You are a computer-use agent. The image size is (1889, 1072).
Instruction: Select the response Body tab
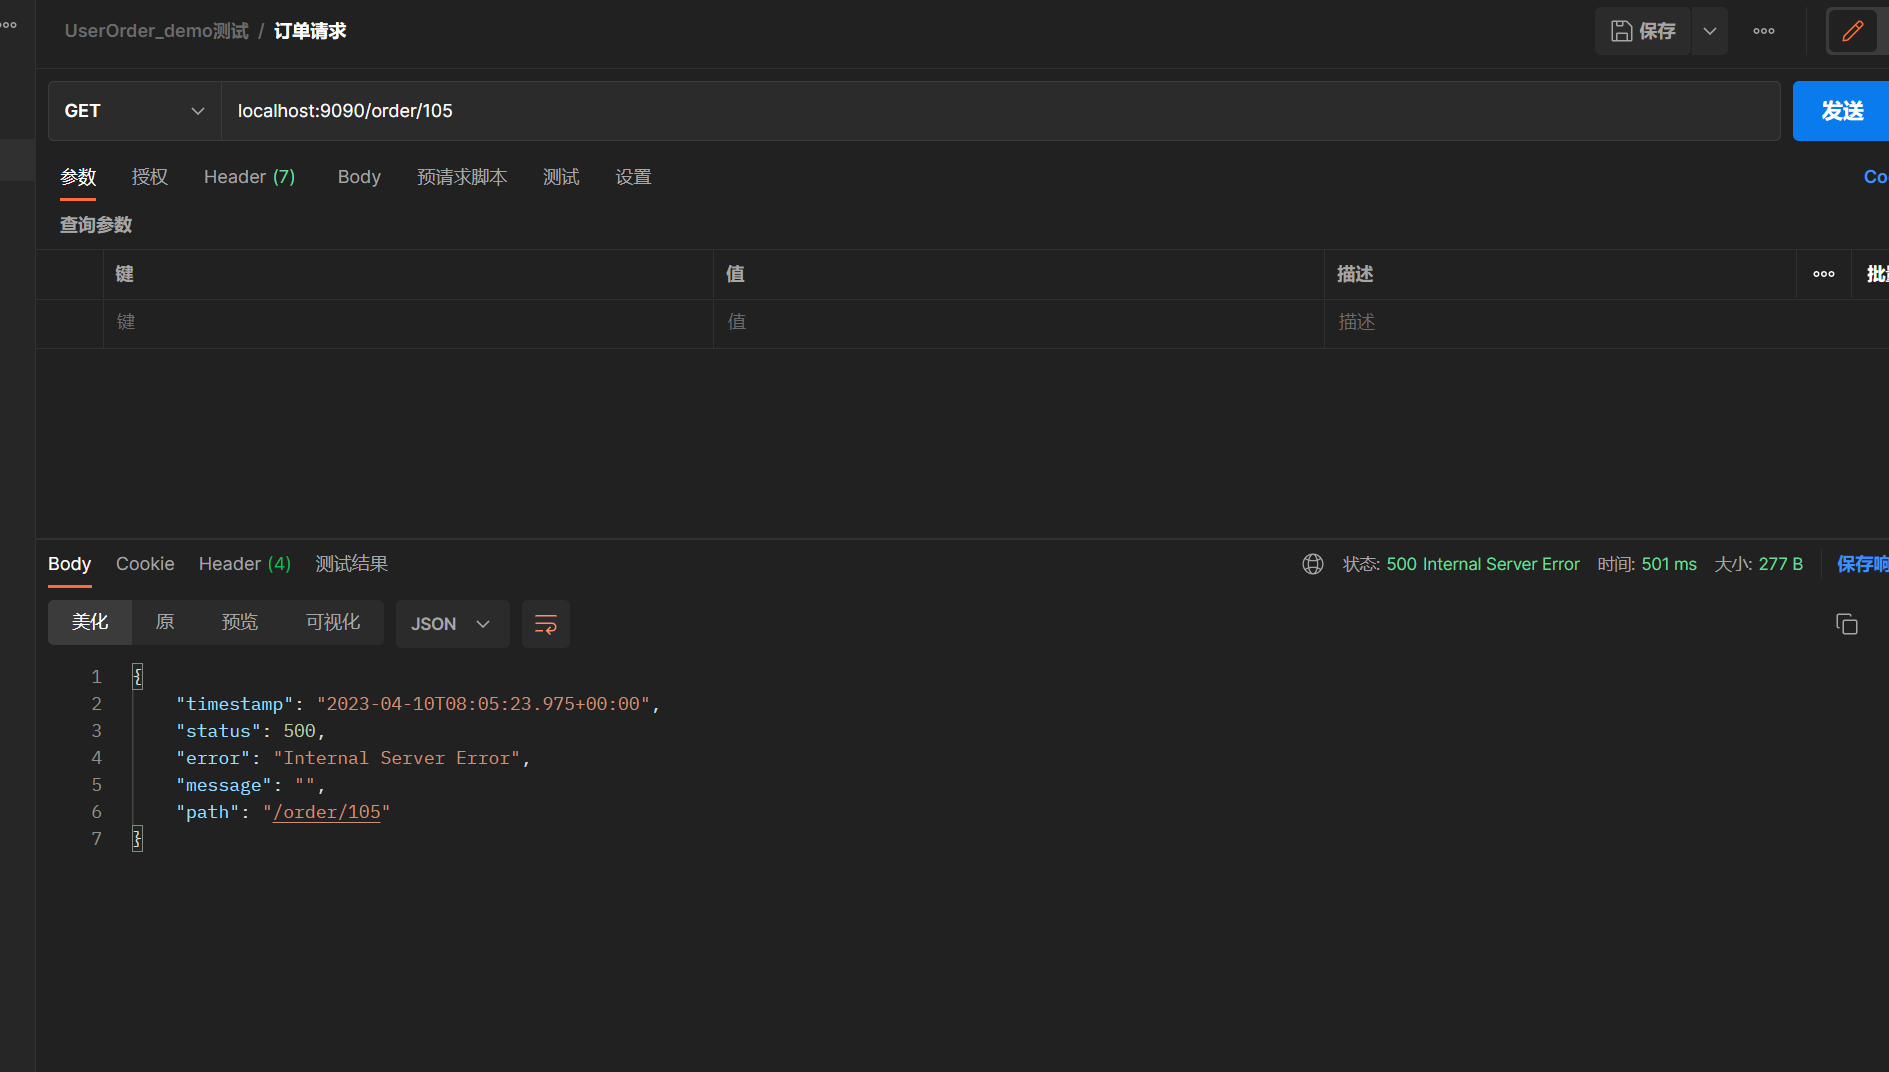tap(70, 564)
